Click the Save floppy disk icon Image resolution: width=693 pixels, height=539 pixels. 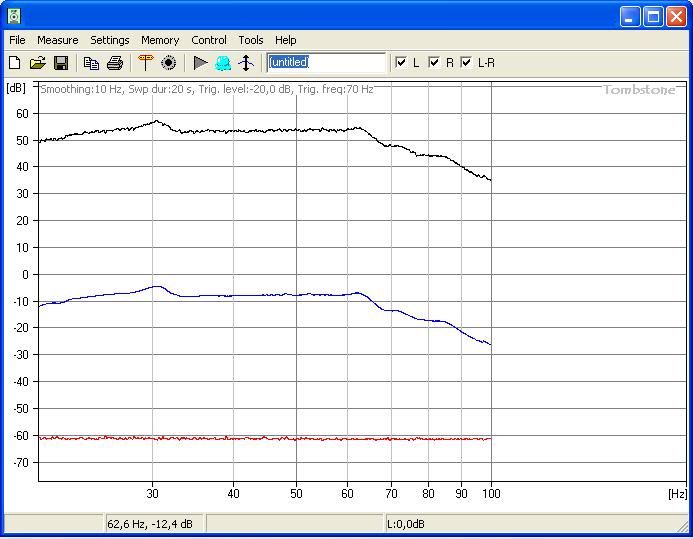(x=61, y=63)
